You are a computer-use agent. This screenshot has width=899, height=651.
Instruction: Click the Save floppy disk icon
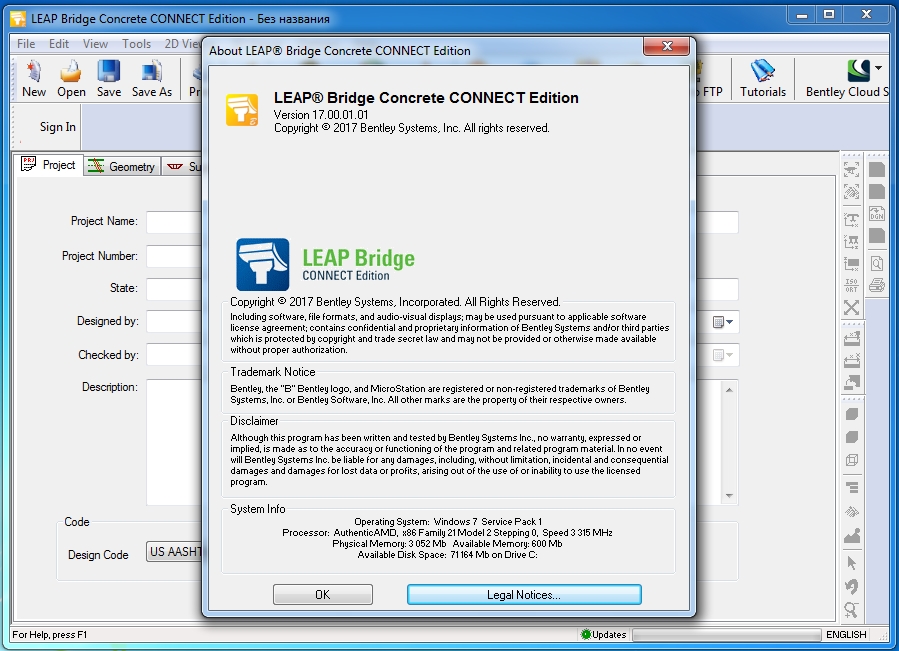click(x=109, y=71)
